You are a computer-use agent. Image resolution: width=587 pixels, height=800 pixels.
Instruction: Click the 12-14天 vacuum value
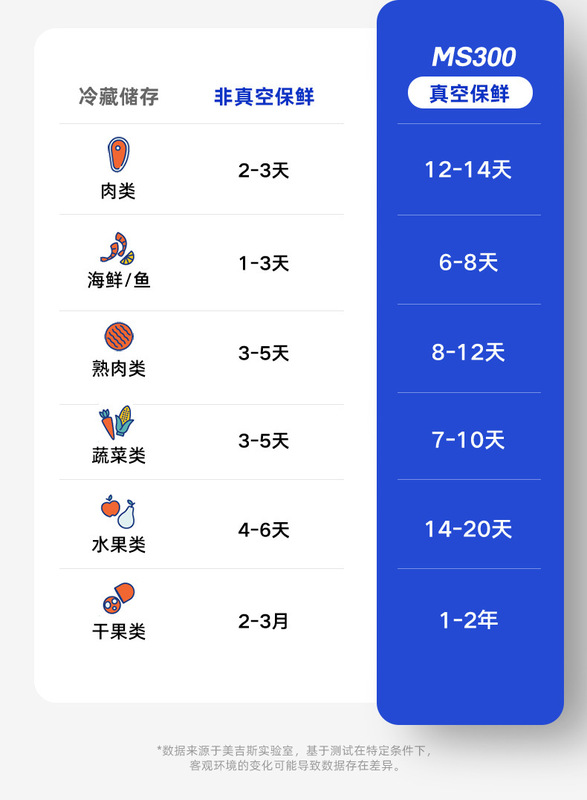[468, 170]
